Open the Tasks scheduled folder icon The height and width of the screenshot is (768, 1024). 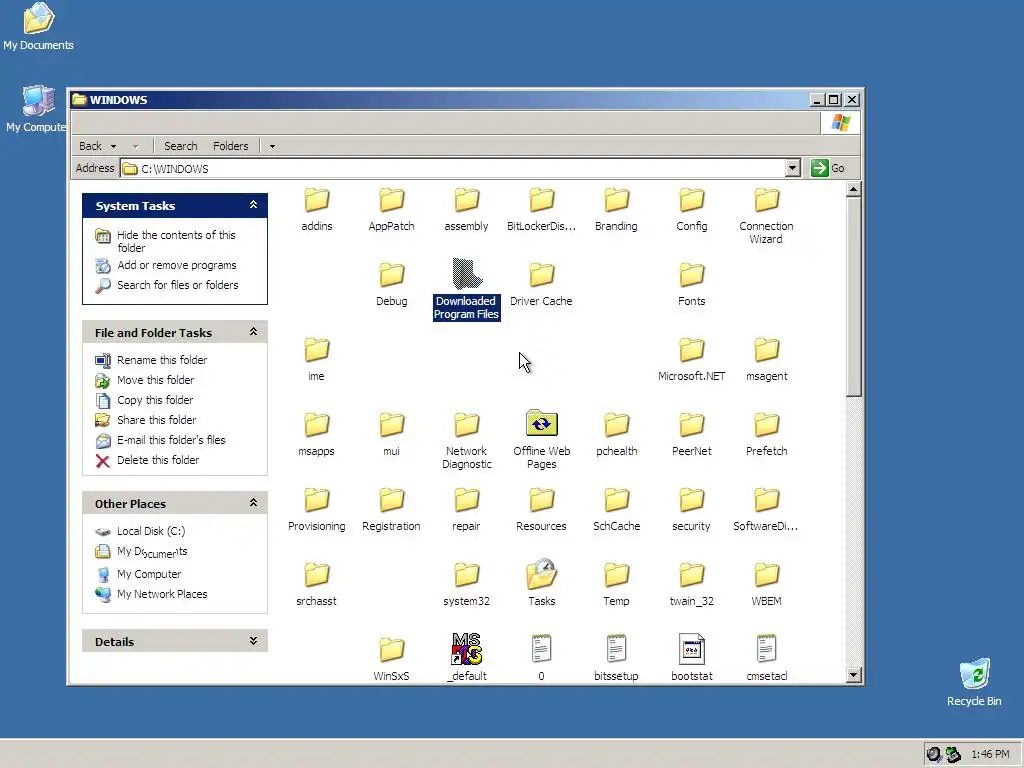[x=541, y=574]
